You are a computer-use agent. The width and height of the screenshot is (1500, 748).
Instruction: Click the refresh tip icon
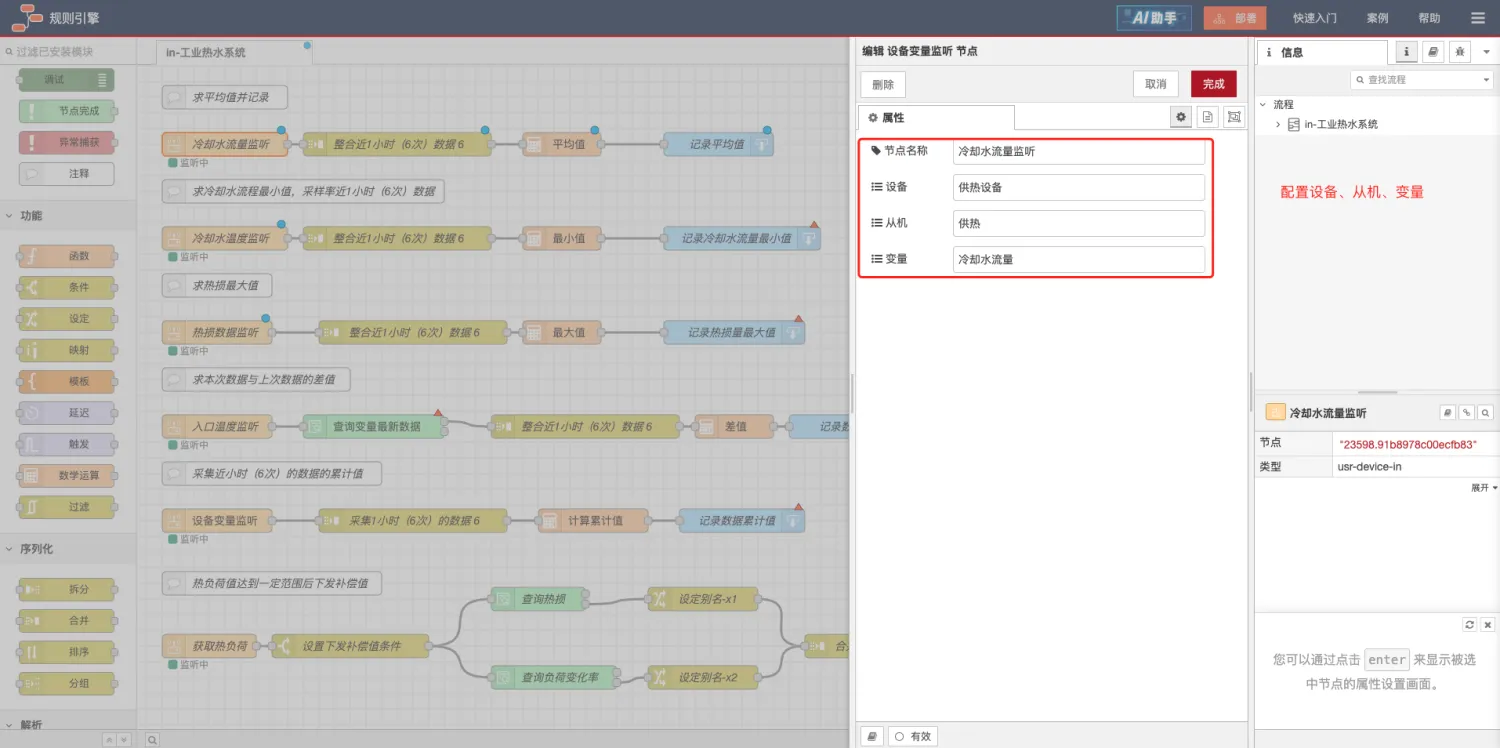1469,624
